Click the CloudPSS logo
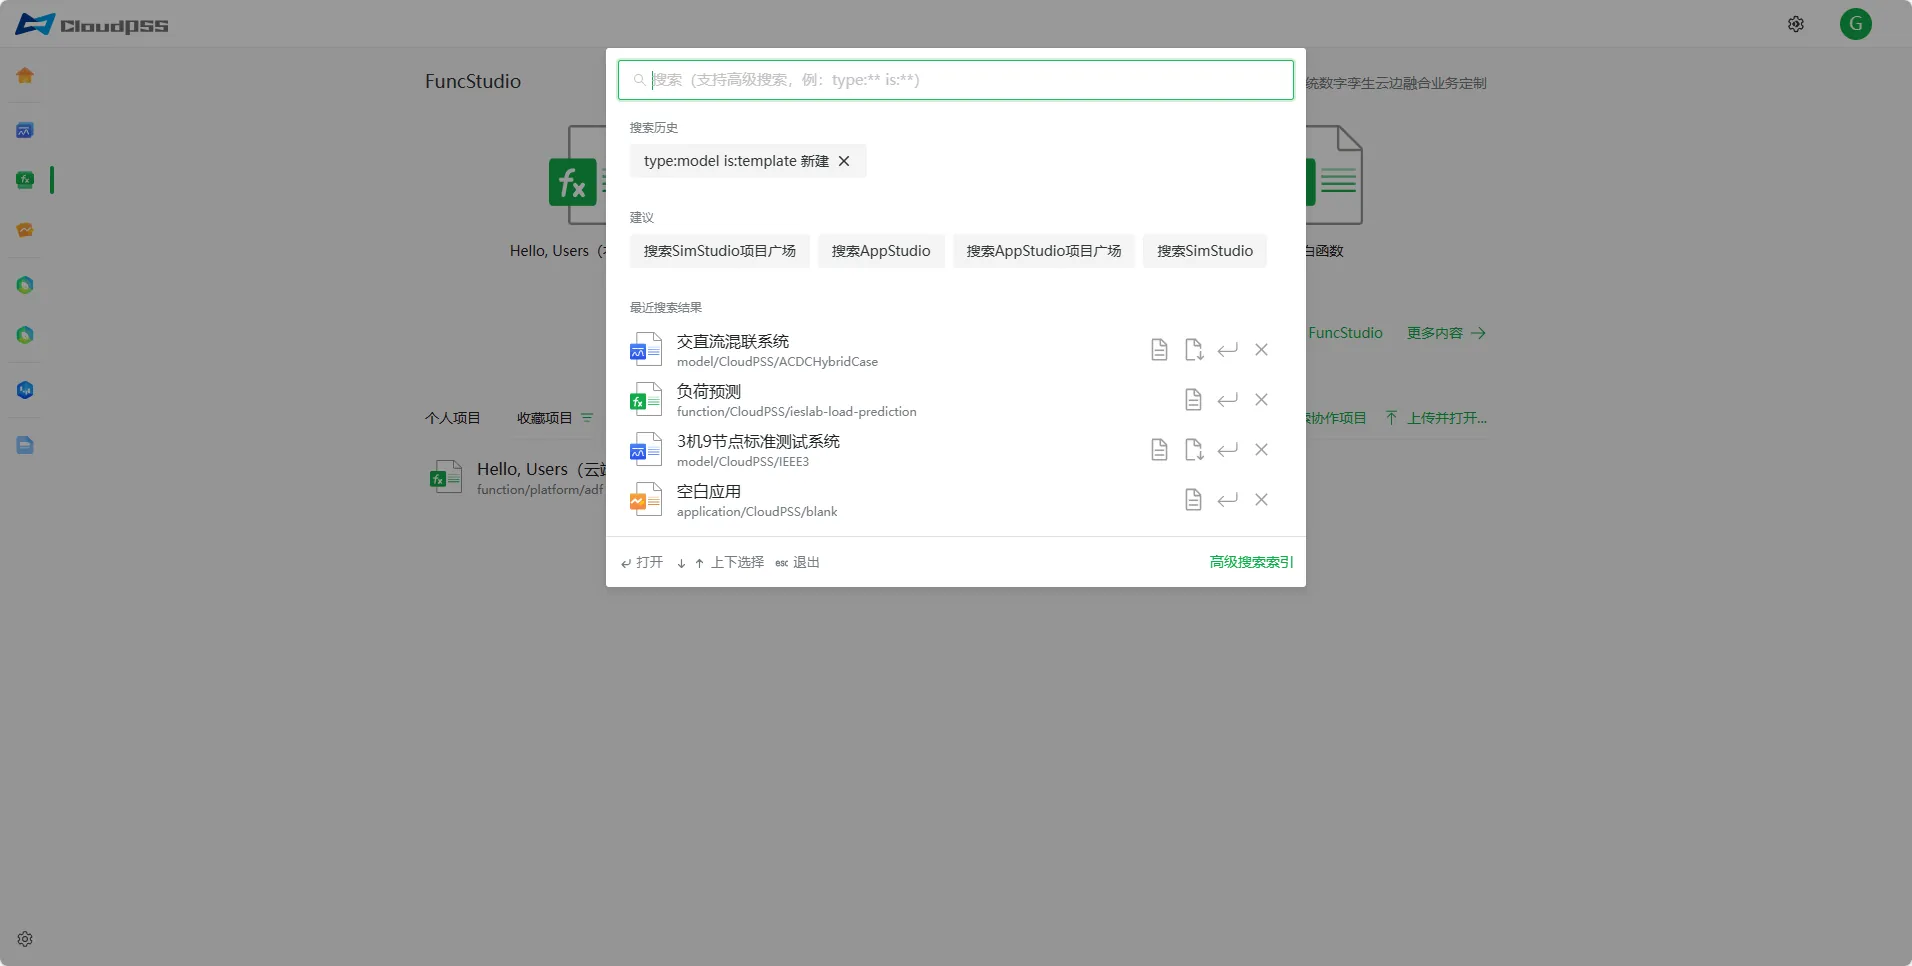The width and height of the screenshot is (1912, 966). coord(92,24)
